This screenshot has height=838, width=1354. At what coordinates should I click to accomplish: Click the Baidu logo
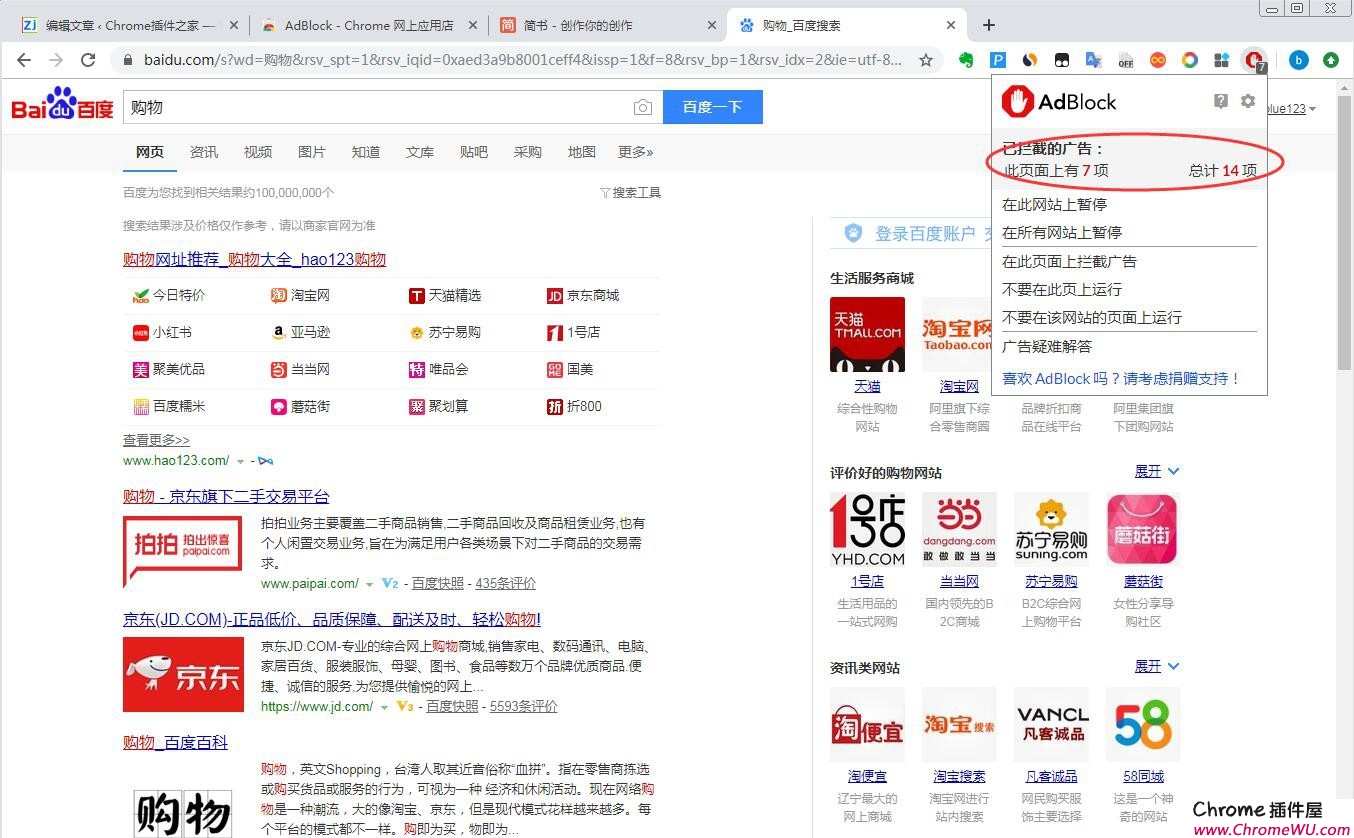coord(62,104)
